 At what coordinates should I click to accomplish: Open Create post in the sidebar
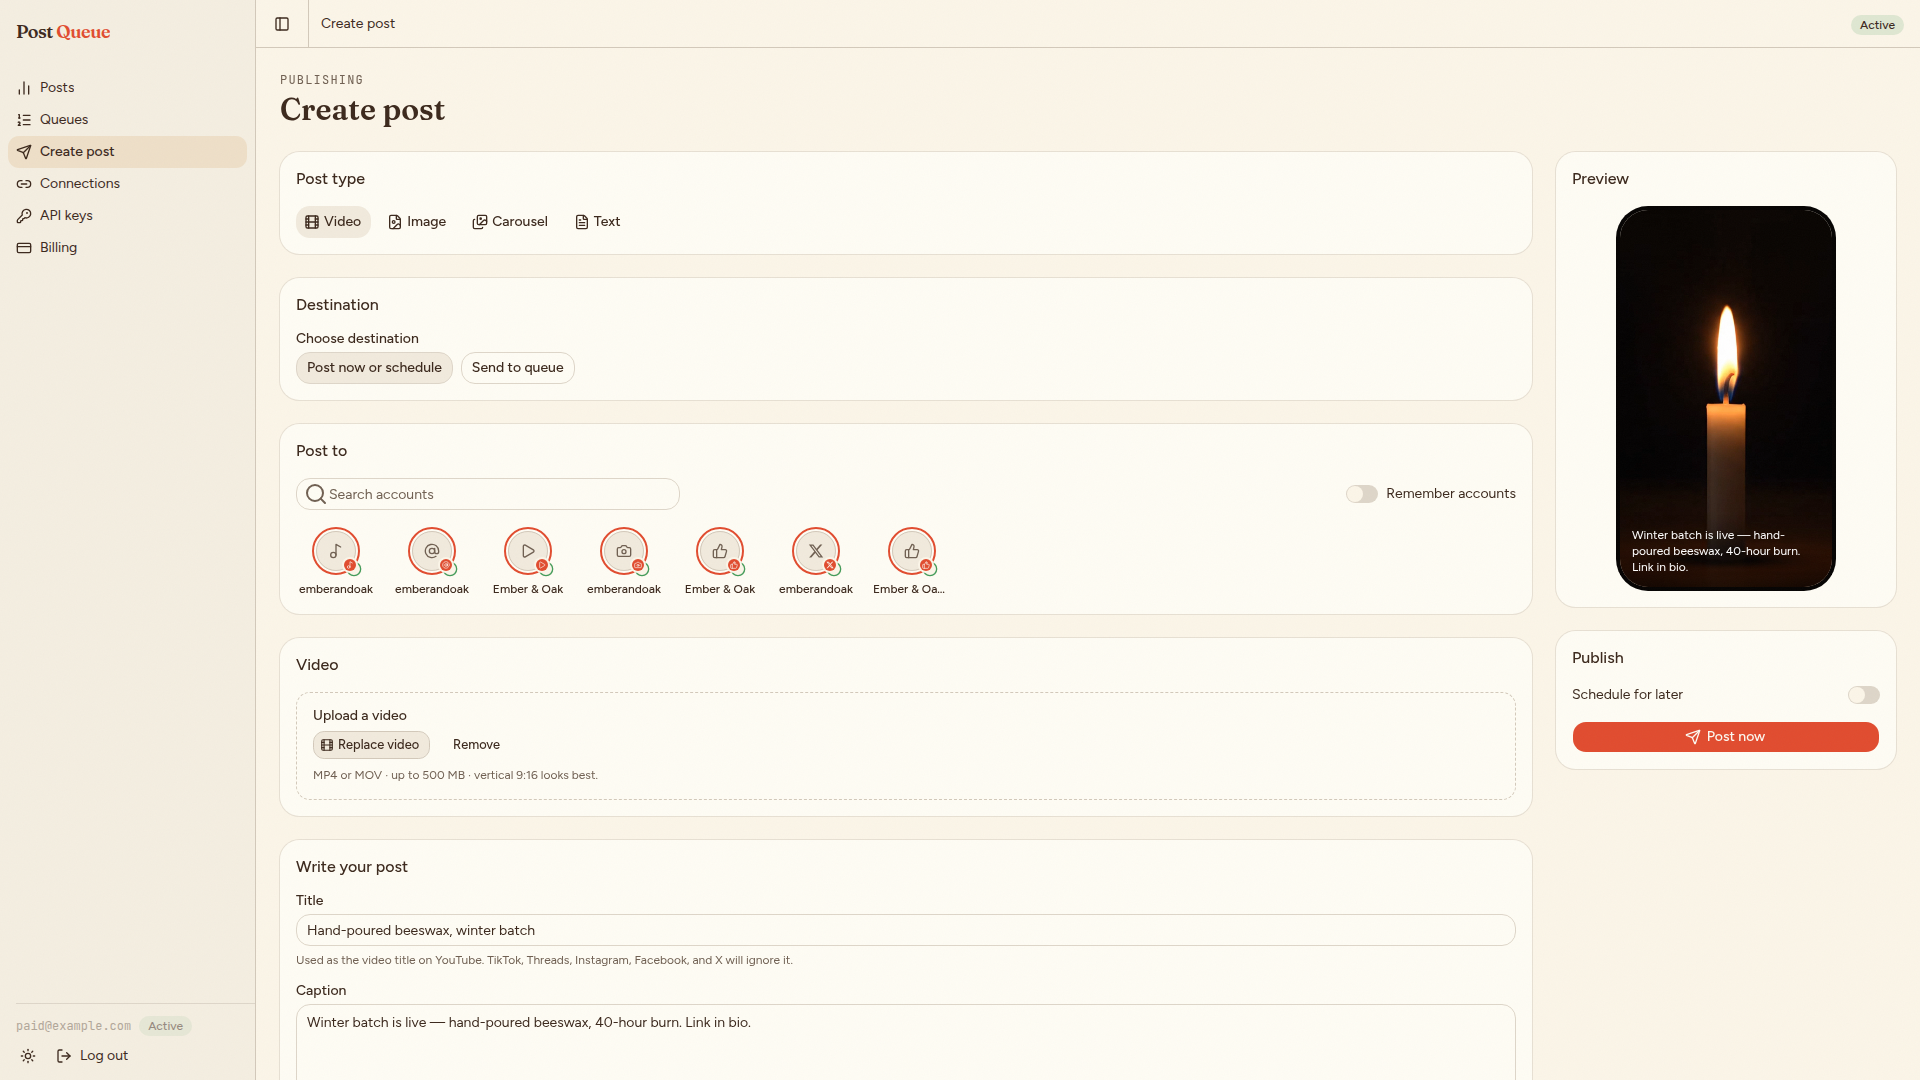coord(127,152)
